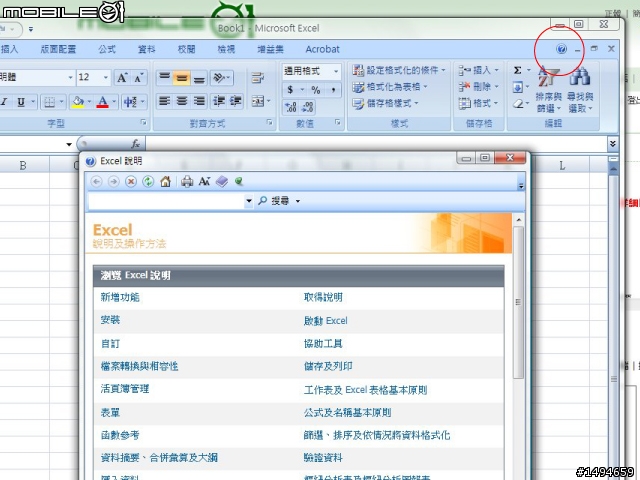Open insert cells menu 插入
The image size is (640, 480).
point(478,70)
